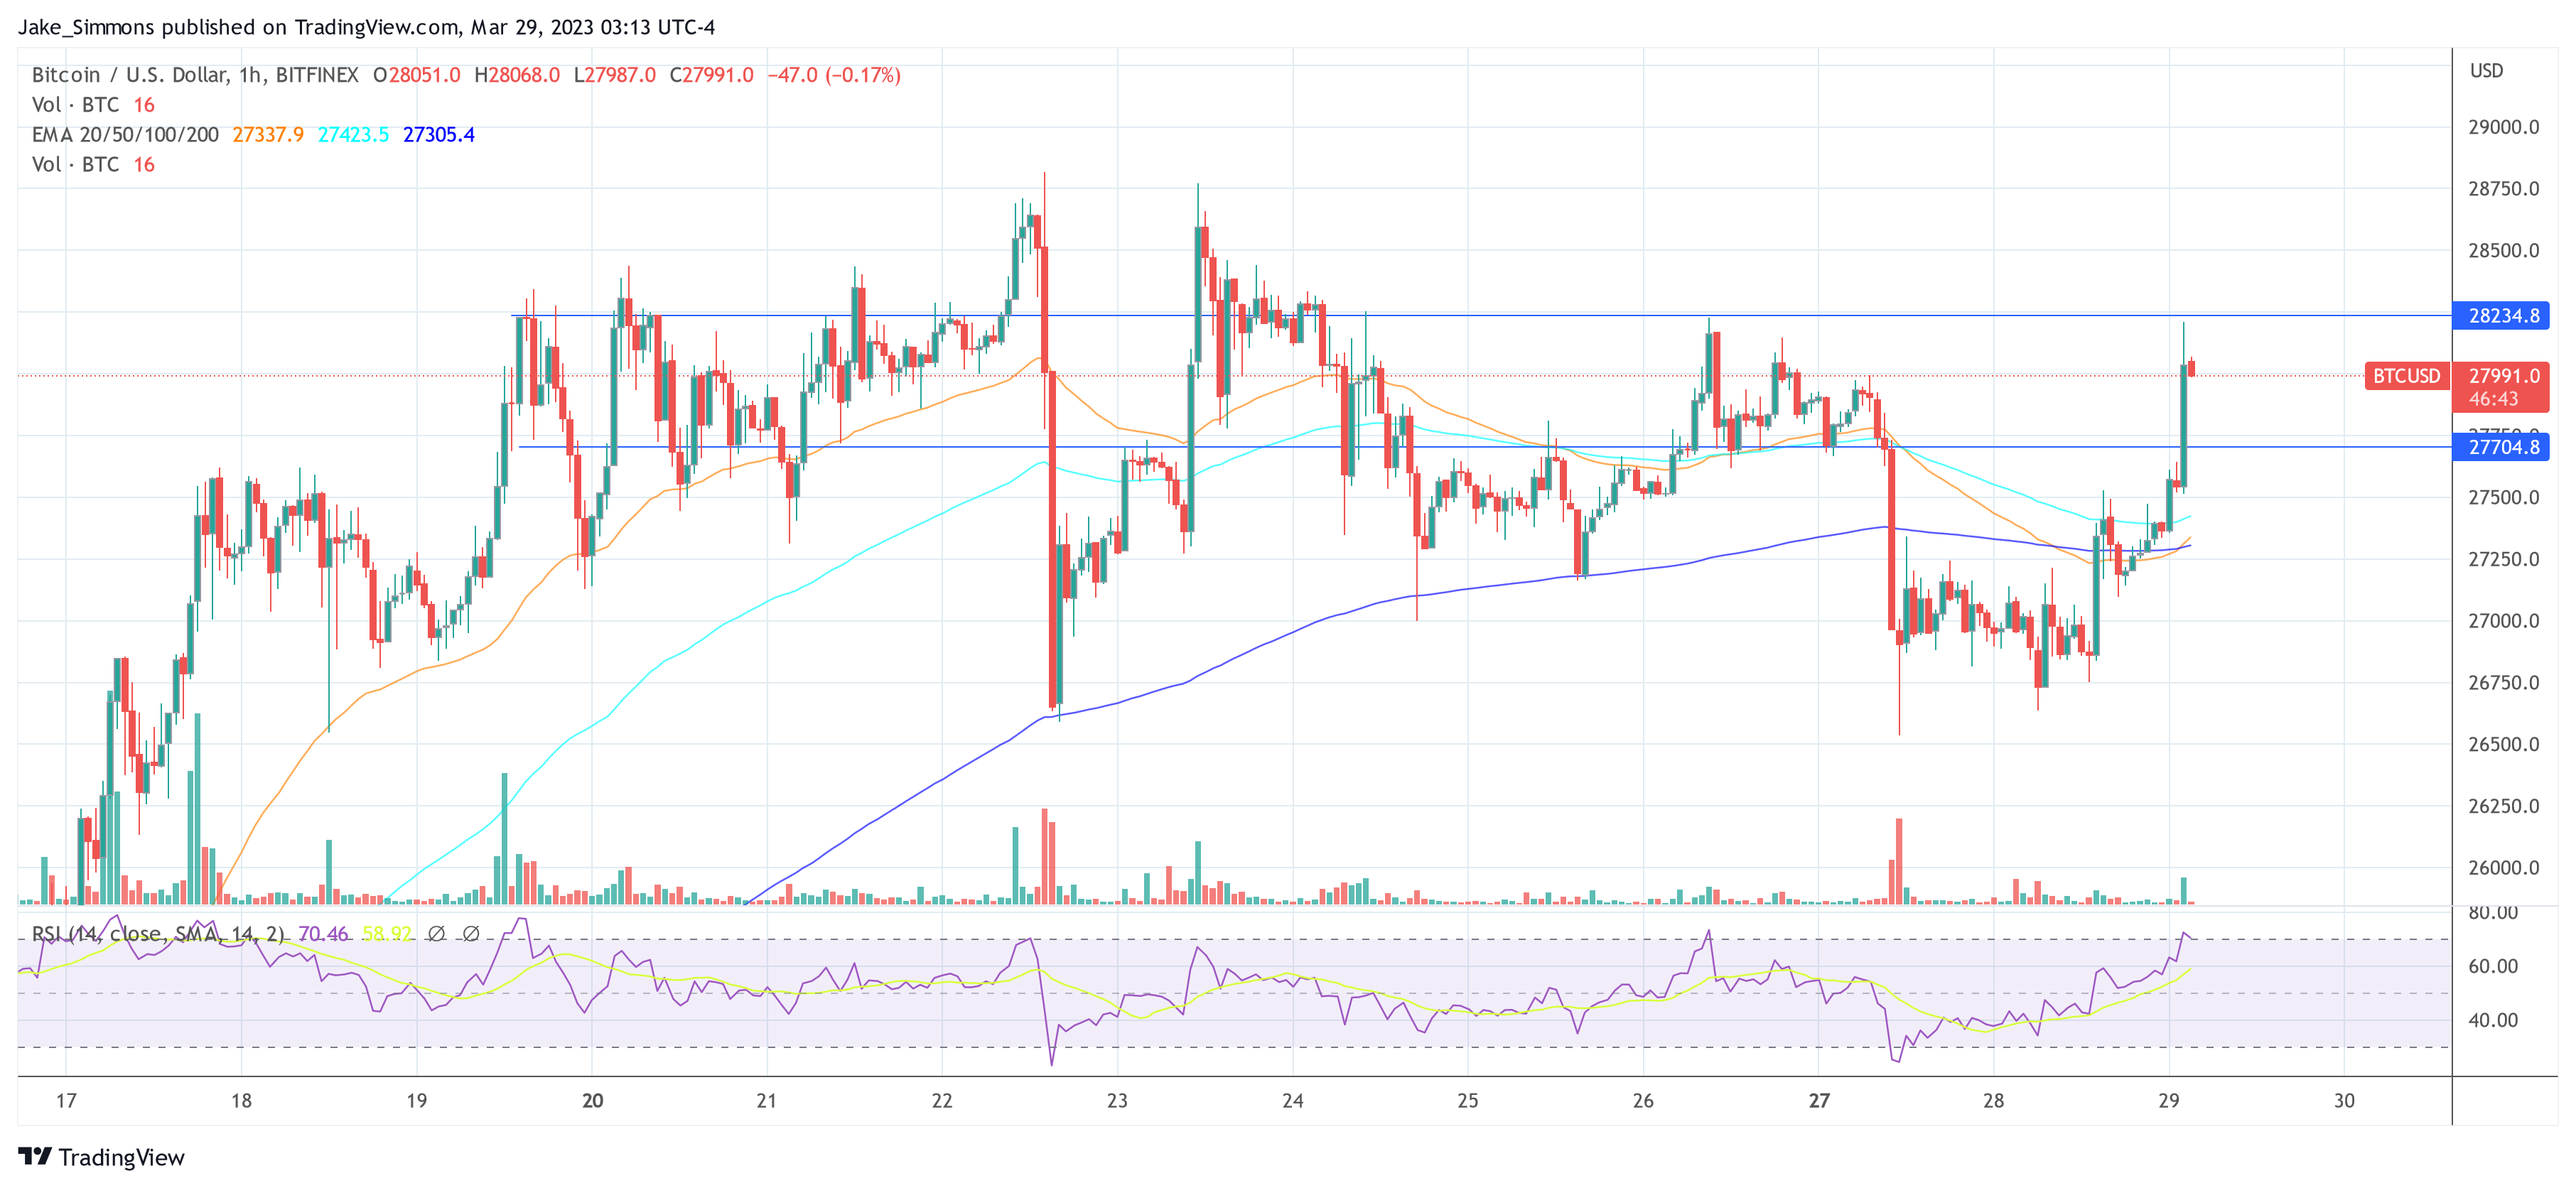Click the ∅ symbol right after 58.92

point(436,933)
